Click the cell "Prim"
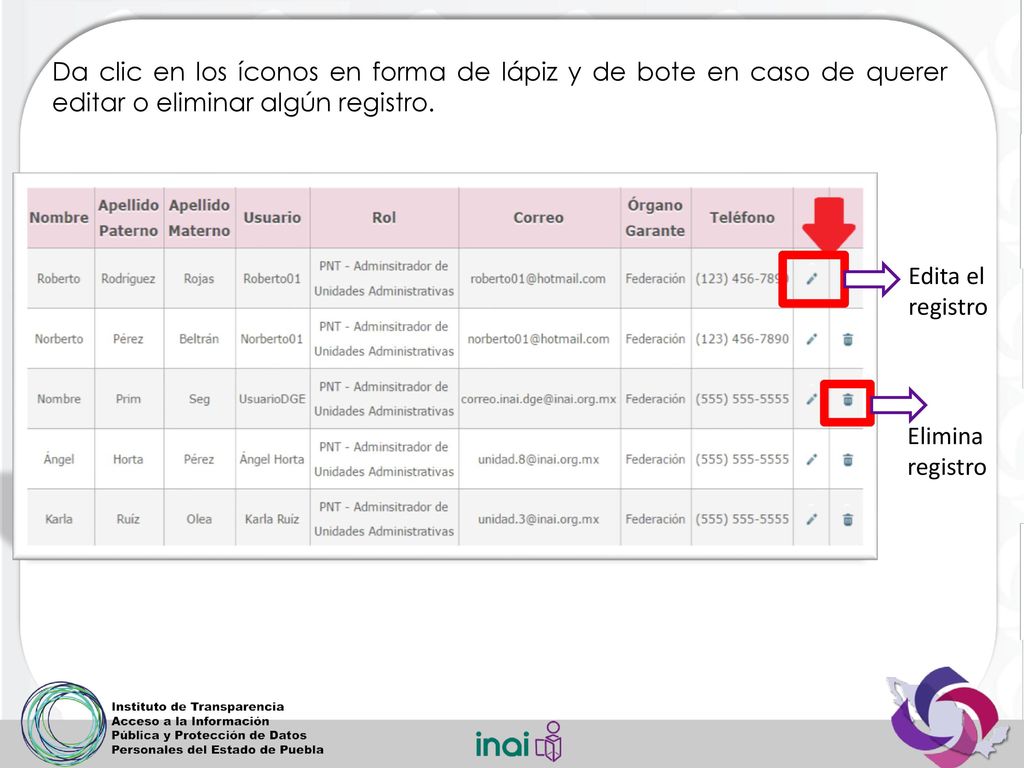The width and height of the screenshot is (1024, 768). tap(128, 399)
